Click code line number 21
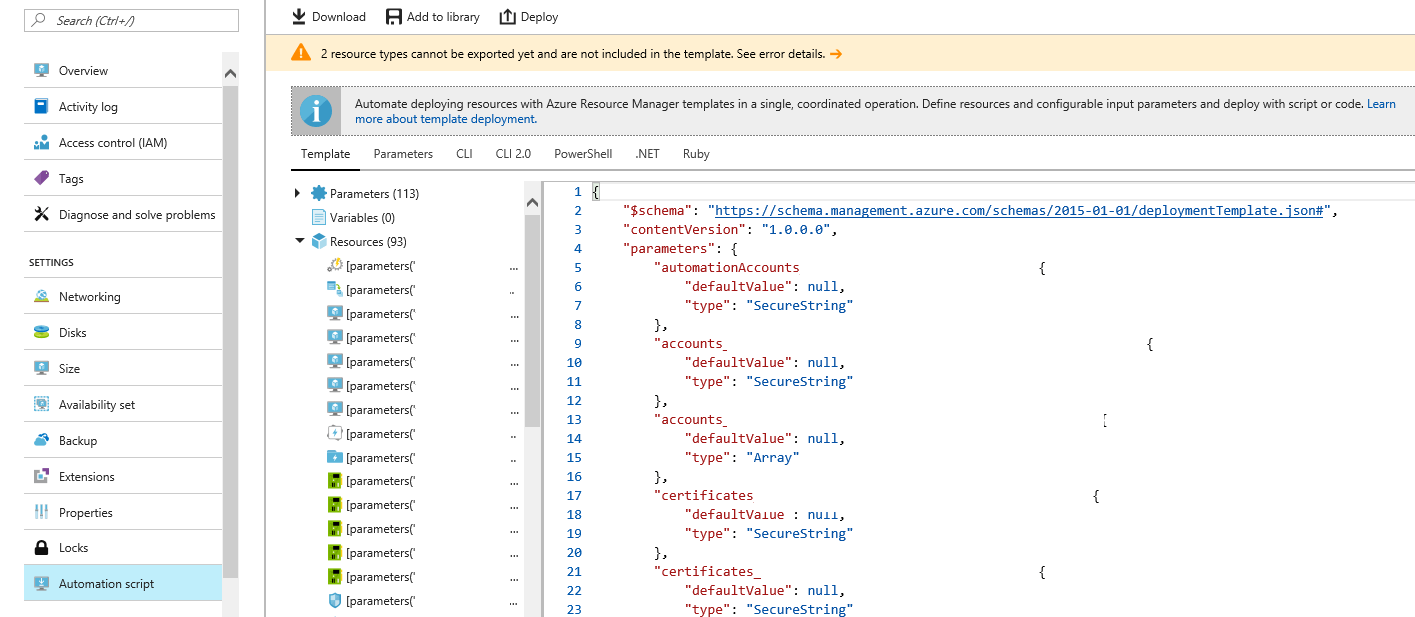 [574, 572]
